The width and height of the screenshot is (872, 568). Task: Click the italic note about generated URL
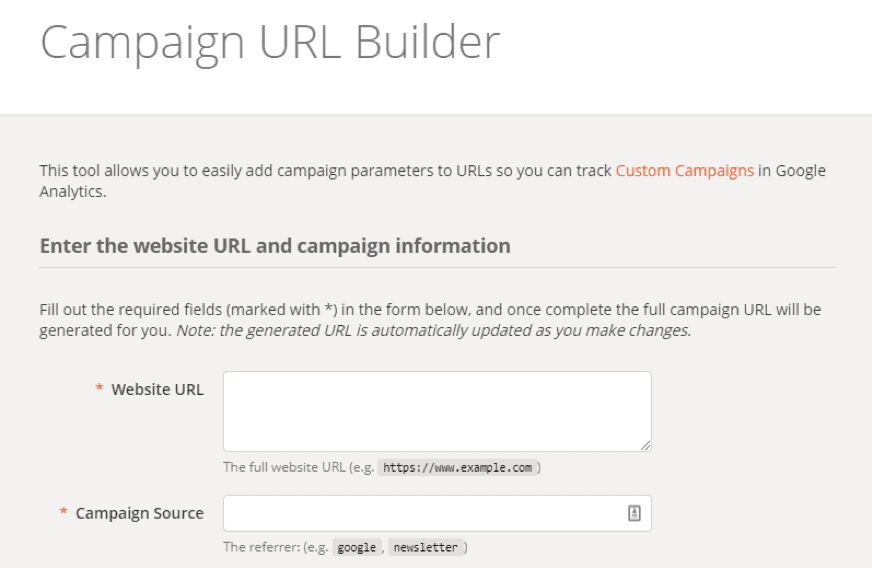[x=434, y=330]
